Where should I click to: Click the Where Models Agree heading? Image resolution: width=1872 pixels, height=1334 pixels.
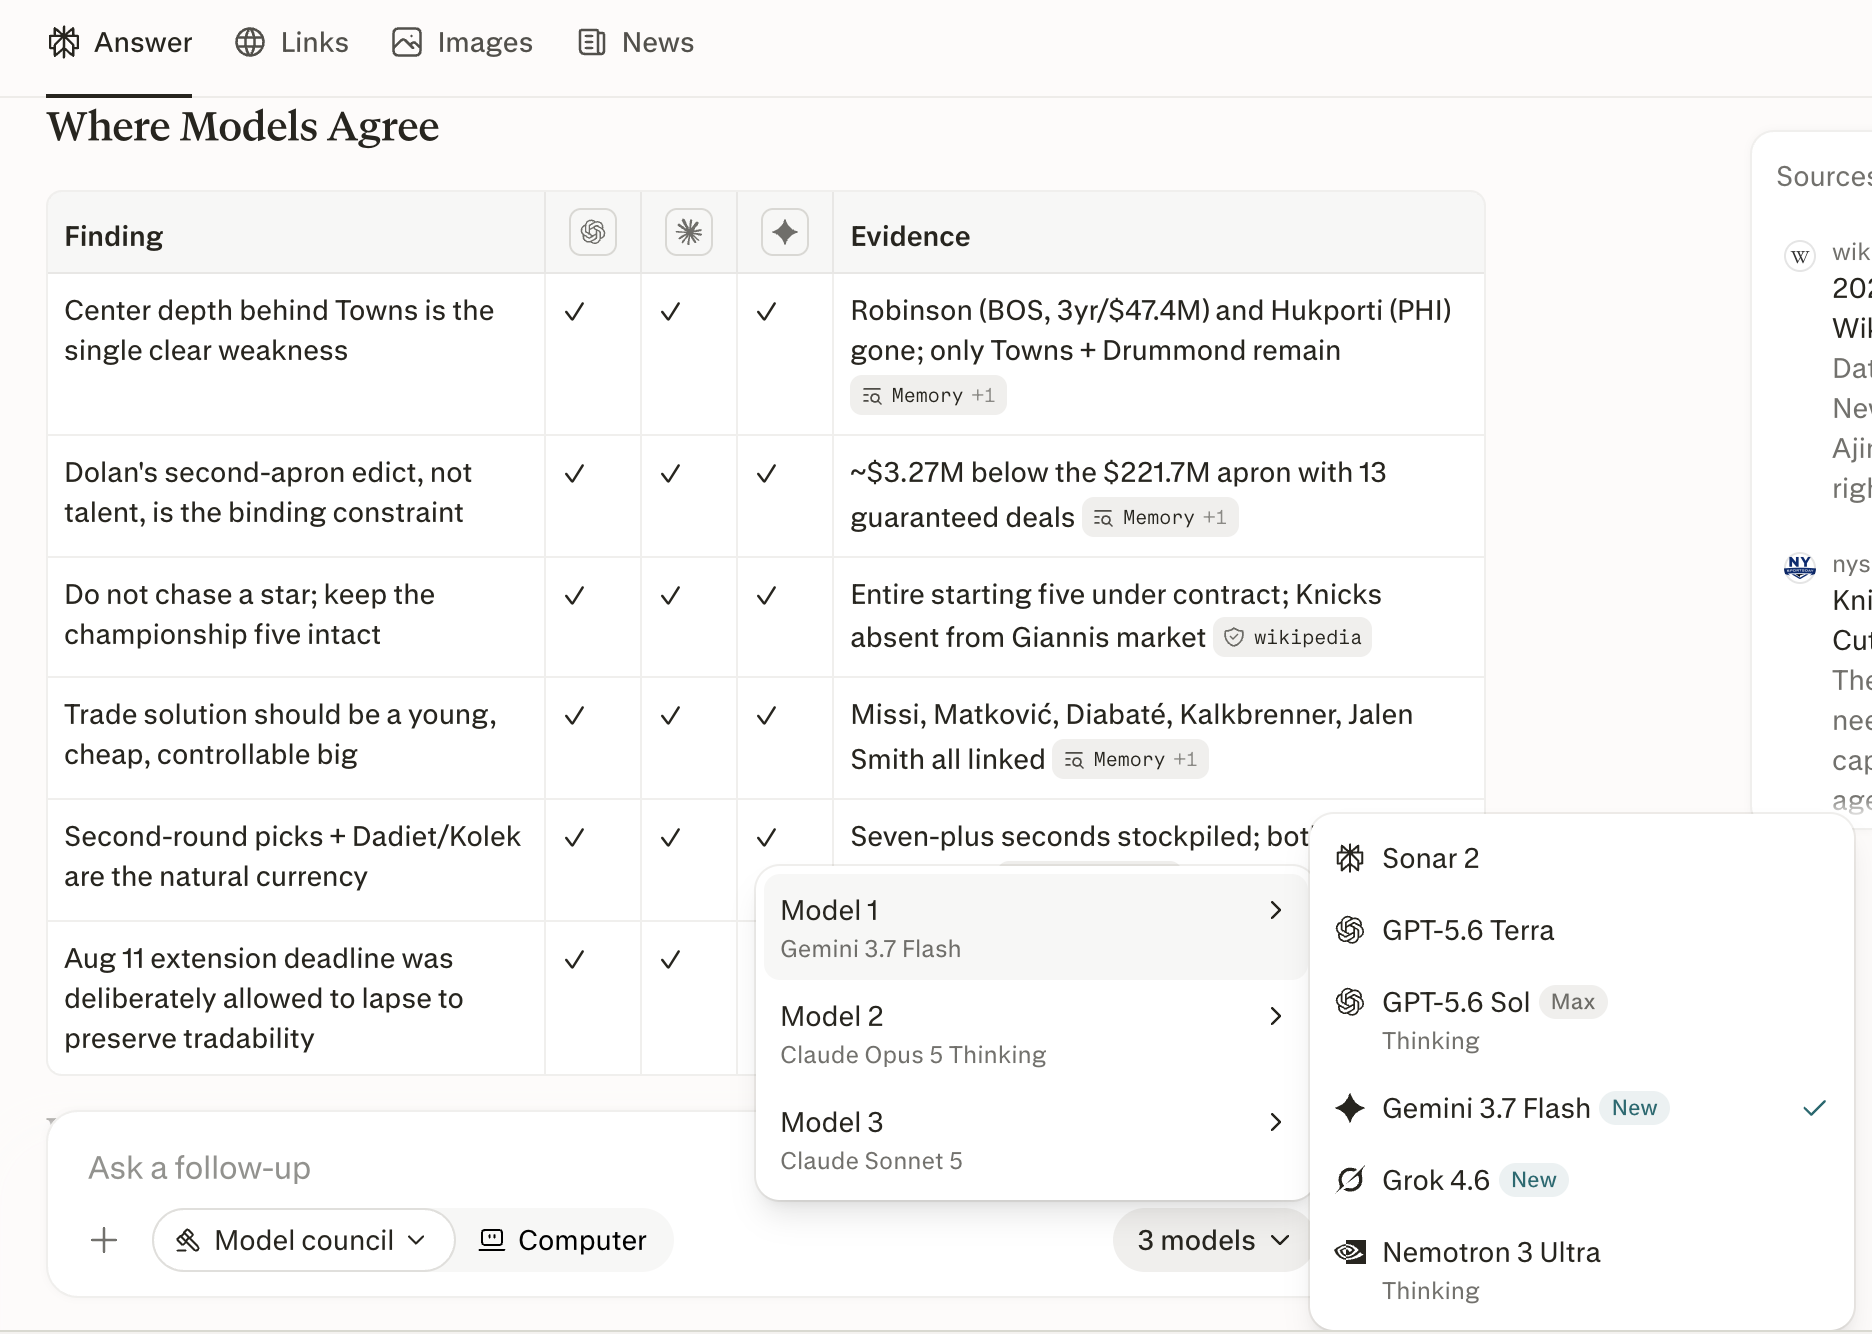point(243,126)
